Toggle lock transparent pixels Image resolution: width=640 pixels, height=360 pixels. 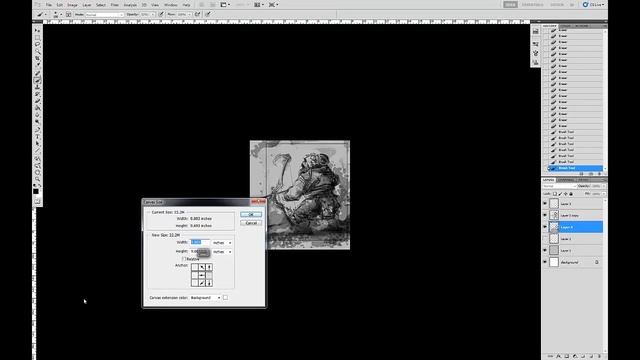[x=555, y=194]
